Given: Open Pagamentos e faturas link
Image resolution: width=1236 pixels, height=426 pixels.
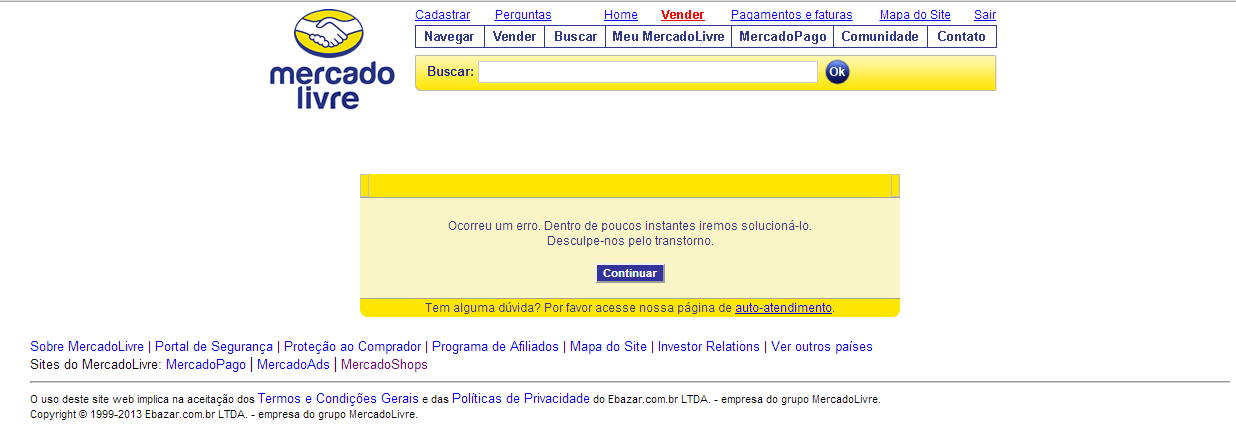Looking at the screenshot, I should pos(792,15).
